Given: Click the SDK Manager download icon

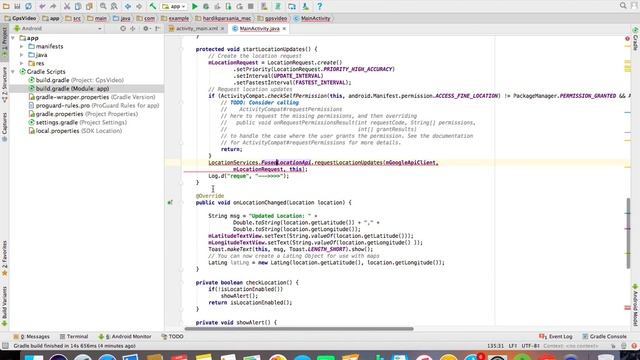Looking at the screenshot, I should pyautogui.click(x=305, y=6).
